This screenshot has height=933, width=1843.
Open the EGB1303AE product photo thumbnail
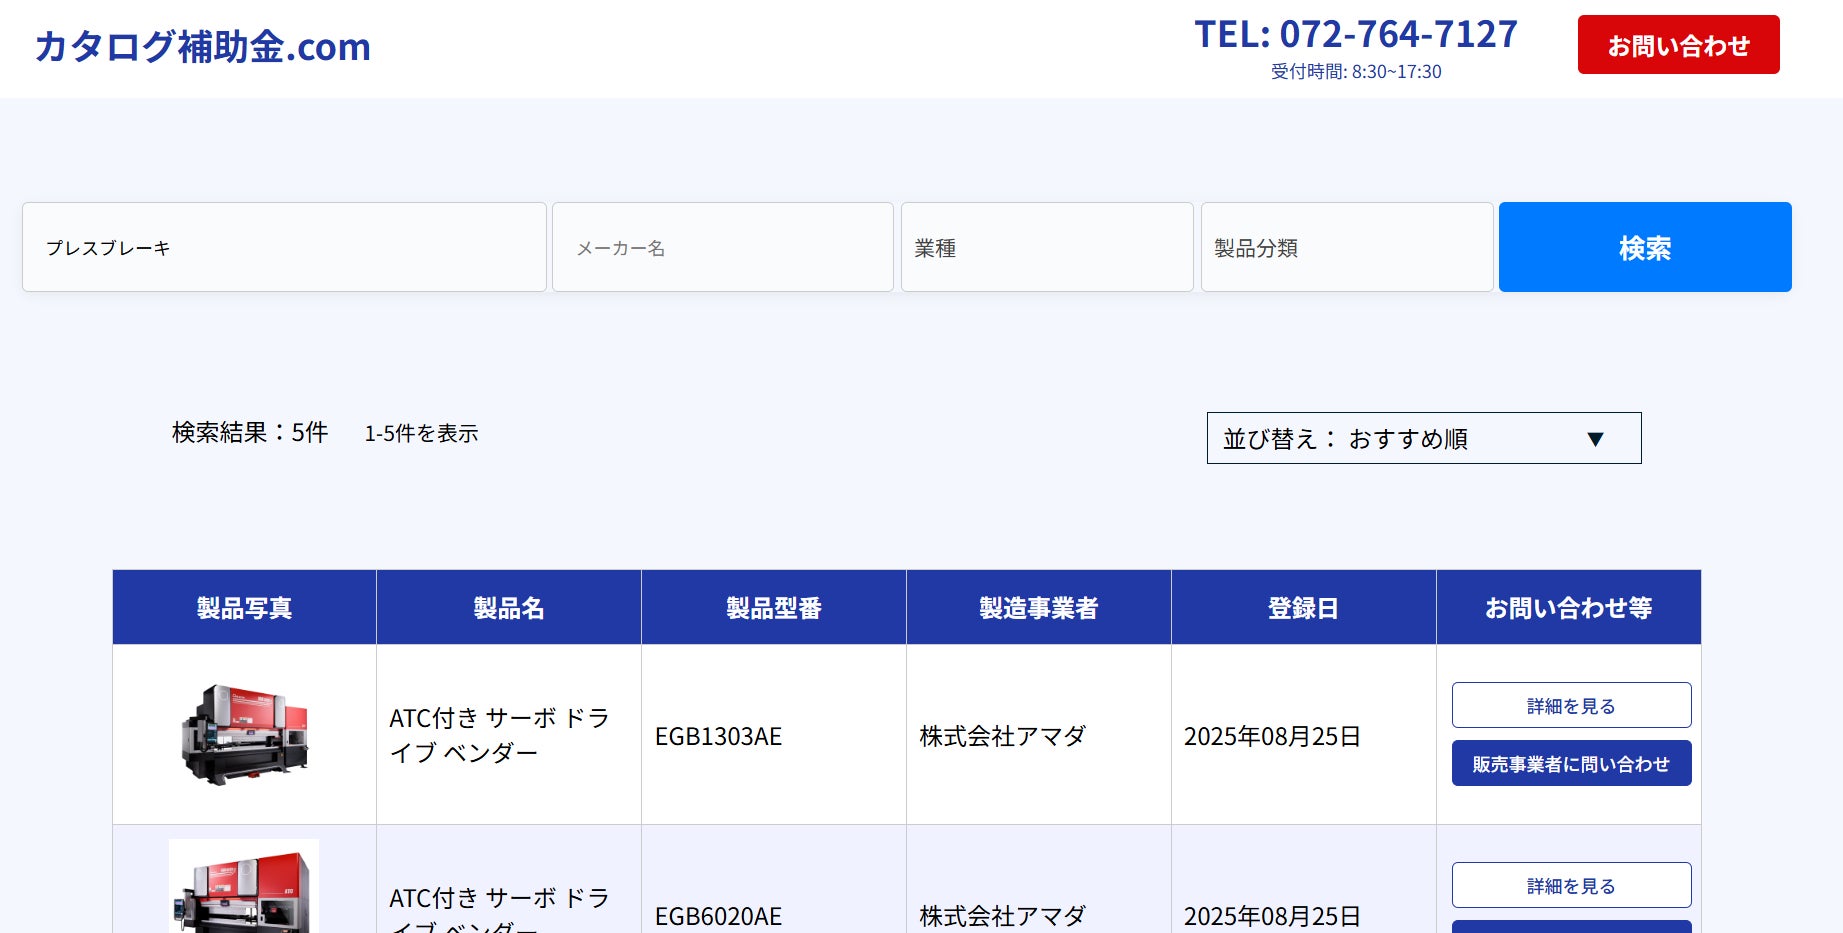tap(244, 735)
